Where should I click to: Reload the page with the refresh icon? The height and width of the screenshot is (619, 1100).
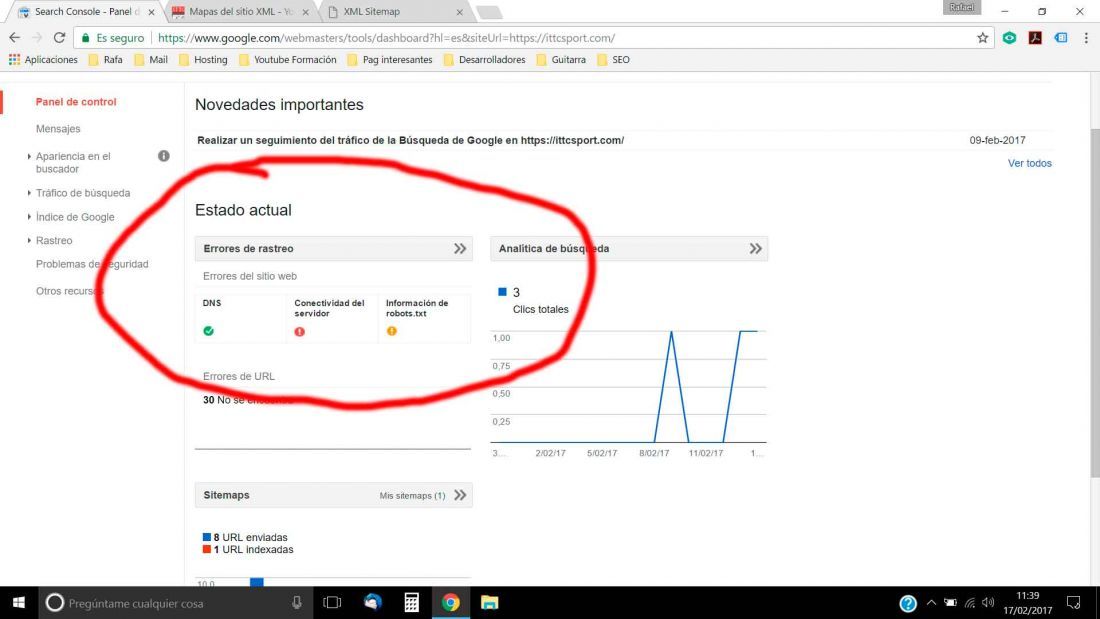[60, 38]
